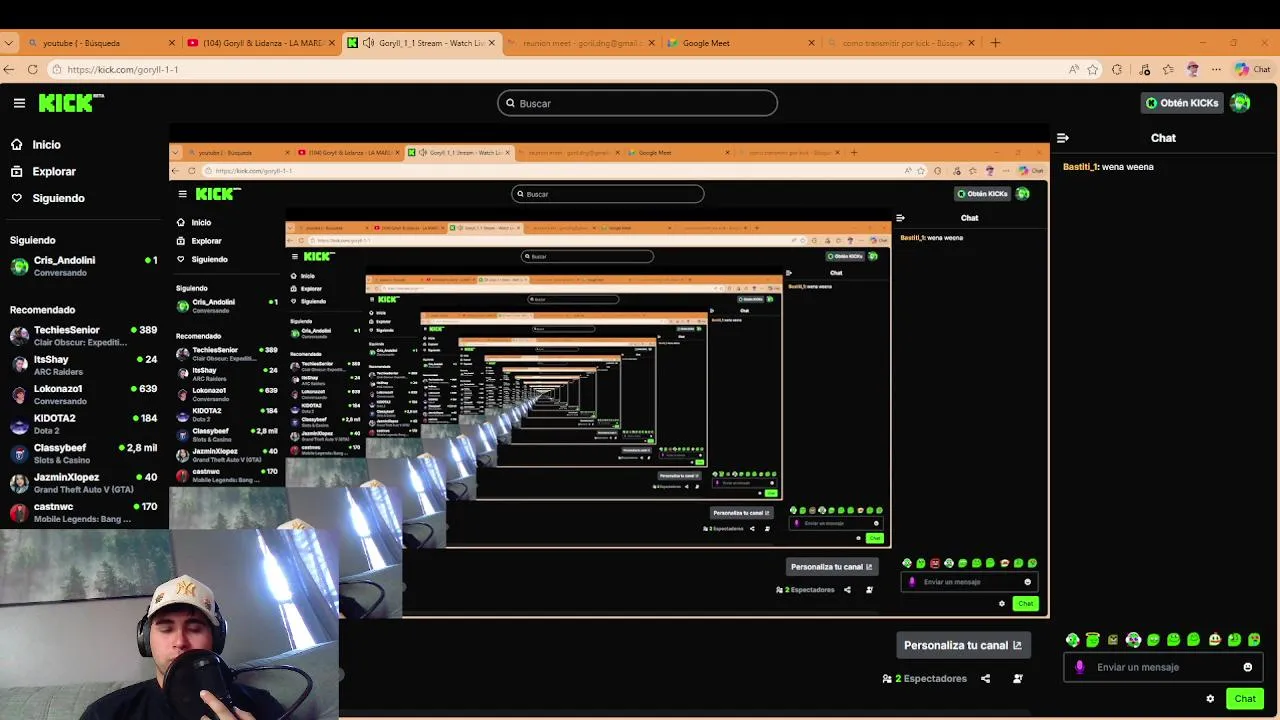Click the read aloud icon in the address bar
Screen dimensions: 1280x720
(1073, 69)
